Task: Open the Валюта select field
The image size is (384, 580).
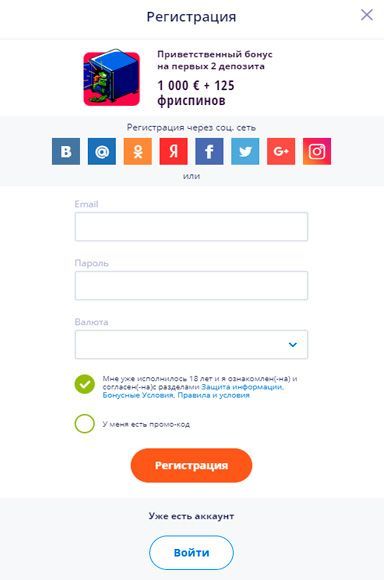Action: tap(191, 344)
